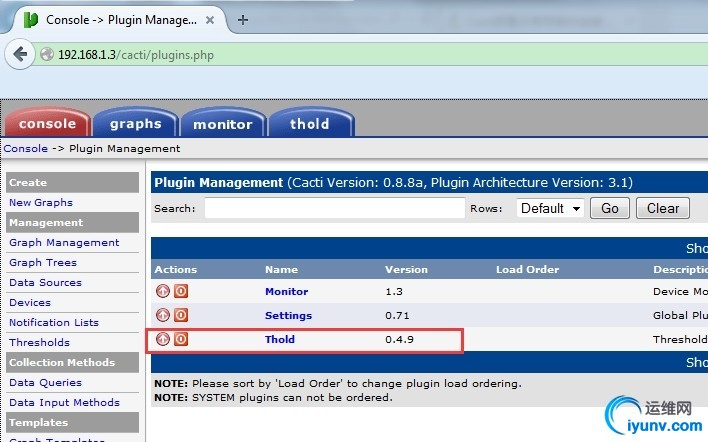This screenshot has height=442, width=708.
Task: Open Data Input Methods in sidebar
Action: pyautogui.click(x=64, y=402)
